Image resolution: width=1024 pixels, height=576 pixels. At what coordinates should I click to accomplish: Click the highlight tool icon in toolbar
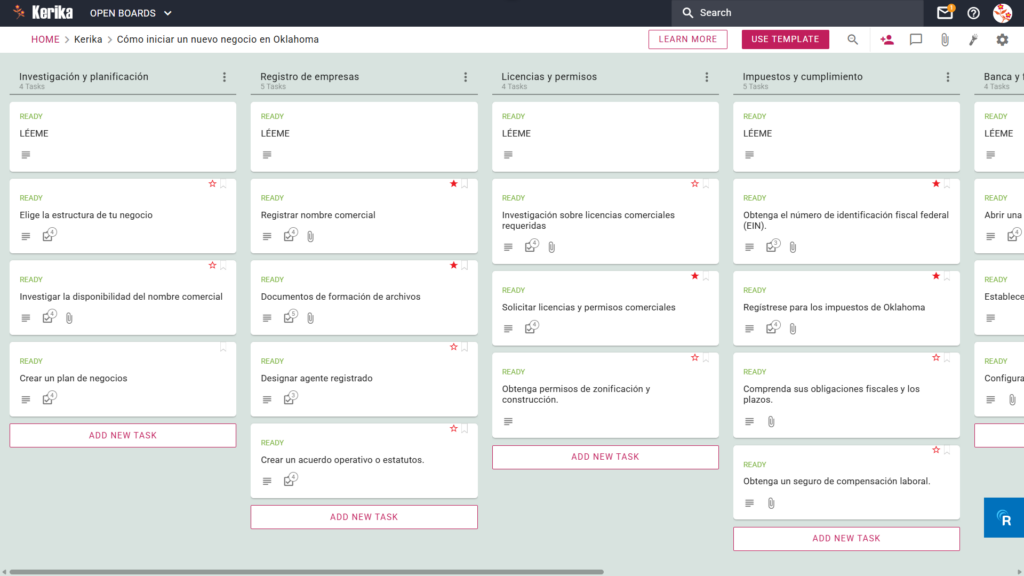(973, 40)
